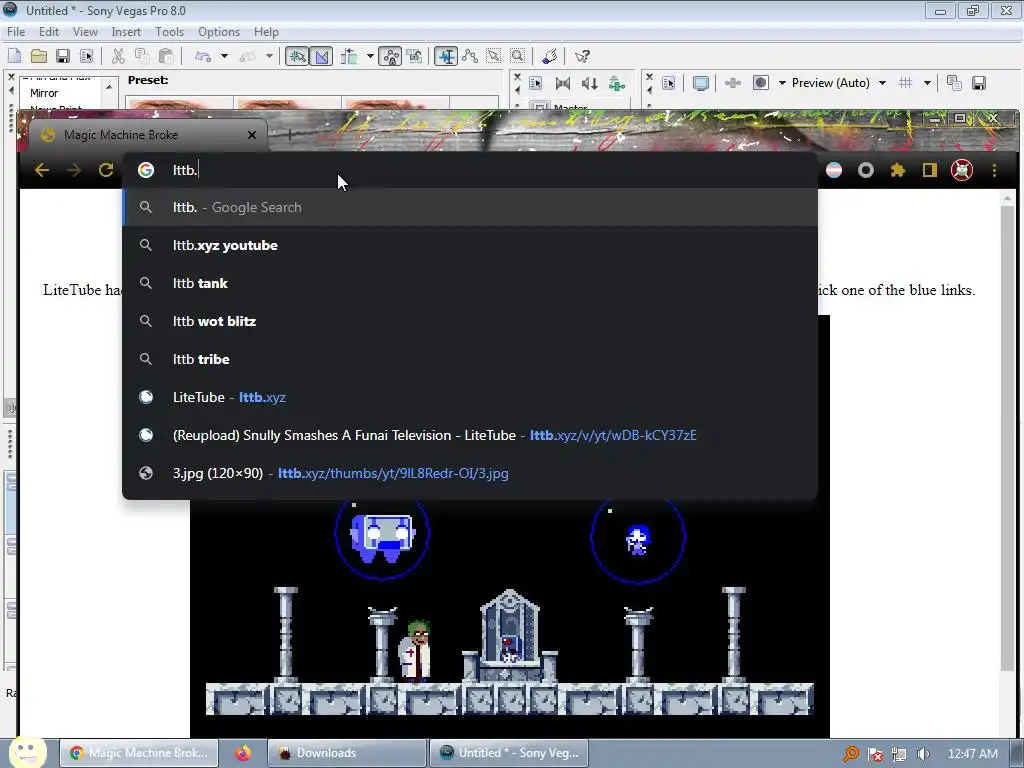
Task: Toggle Split Screen View in preview
Action: (x=761, y=83)
